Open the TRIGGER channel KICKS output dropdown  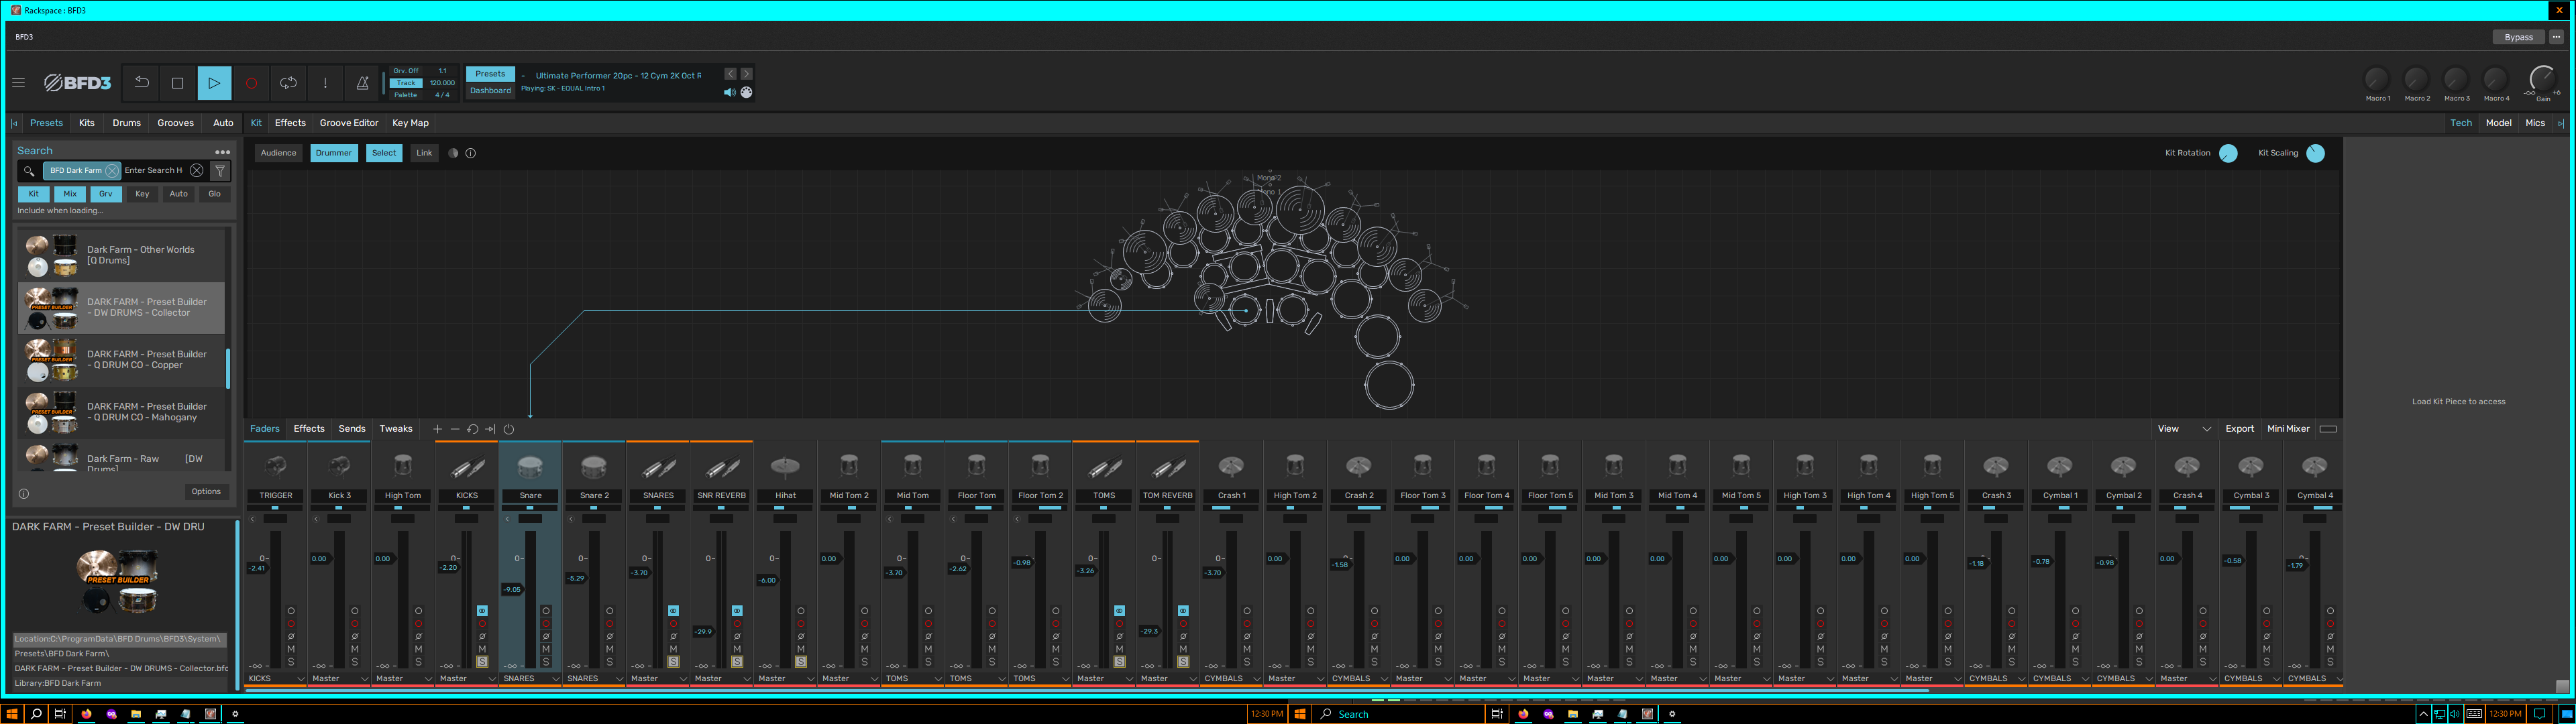click(275, 679)
